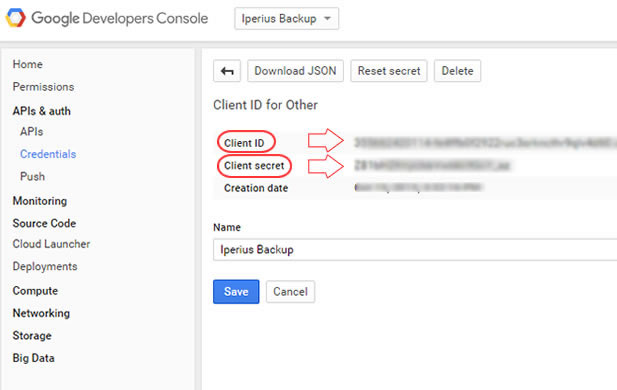The width and height of the screenshot is (617, 390).
Task: Save the client ID settings
Action: pyautogui.click(x=236, y=292)
